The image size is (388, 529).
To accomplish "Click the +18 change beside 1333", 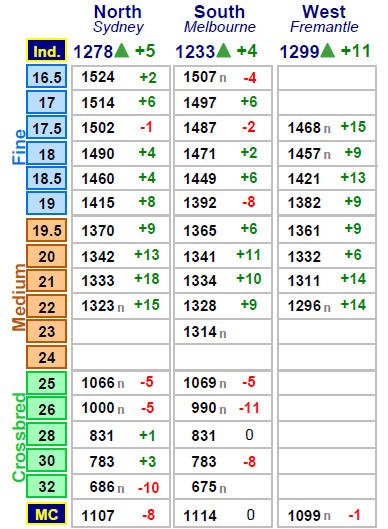I will pyautogui.click(x=147, y=279).
